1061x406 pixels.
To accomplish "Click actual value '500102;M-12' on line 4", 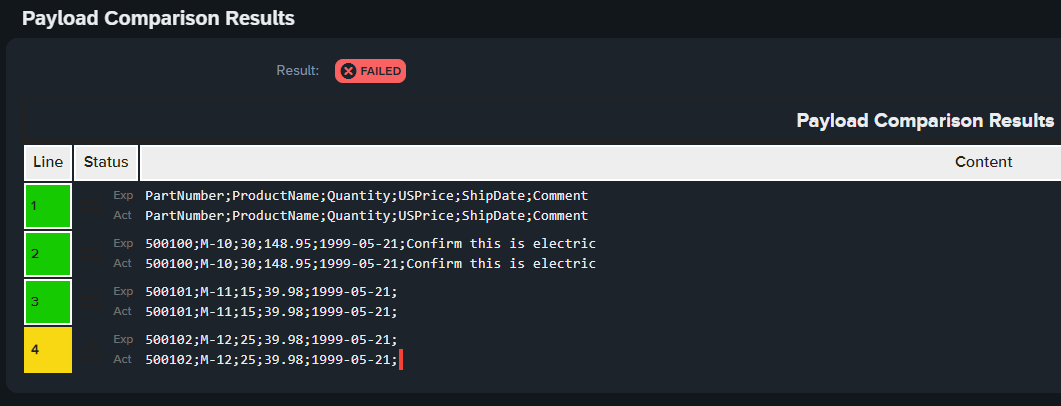I will pos(189,359).
